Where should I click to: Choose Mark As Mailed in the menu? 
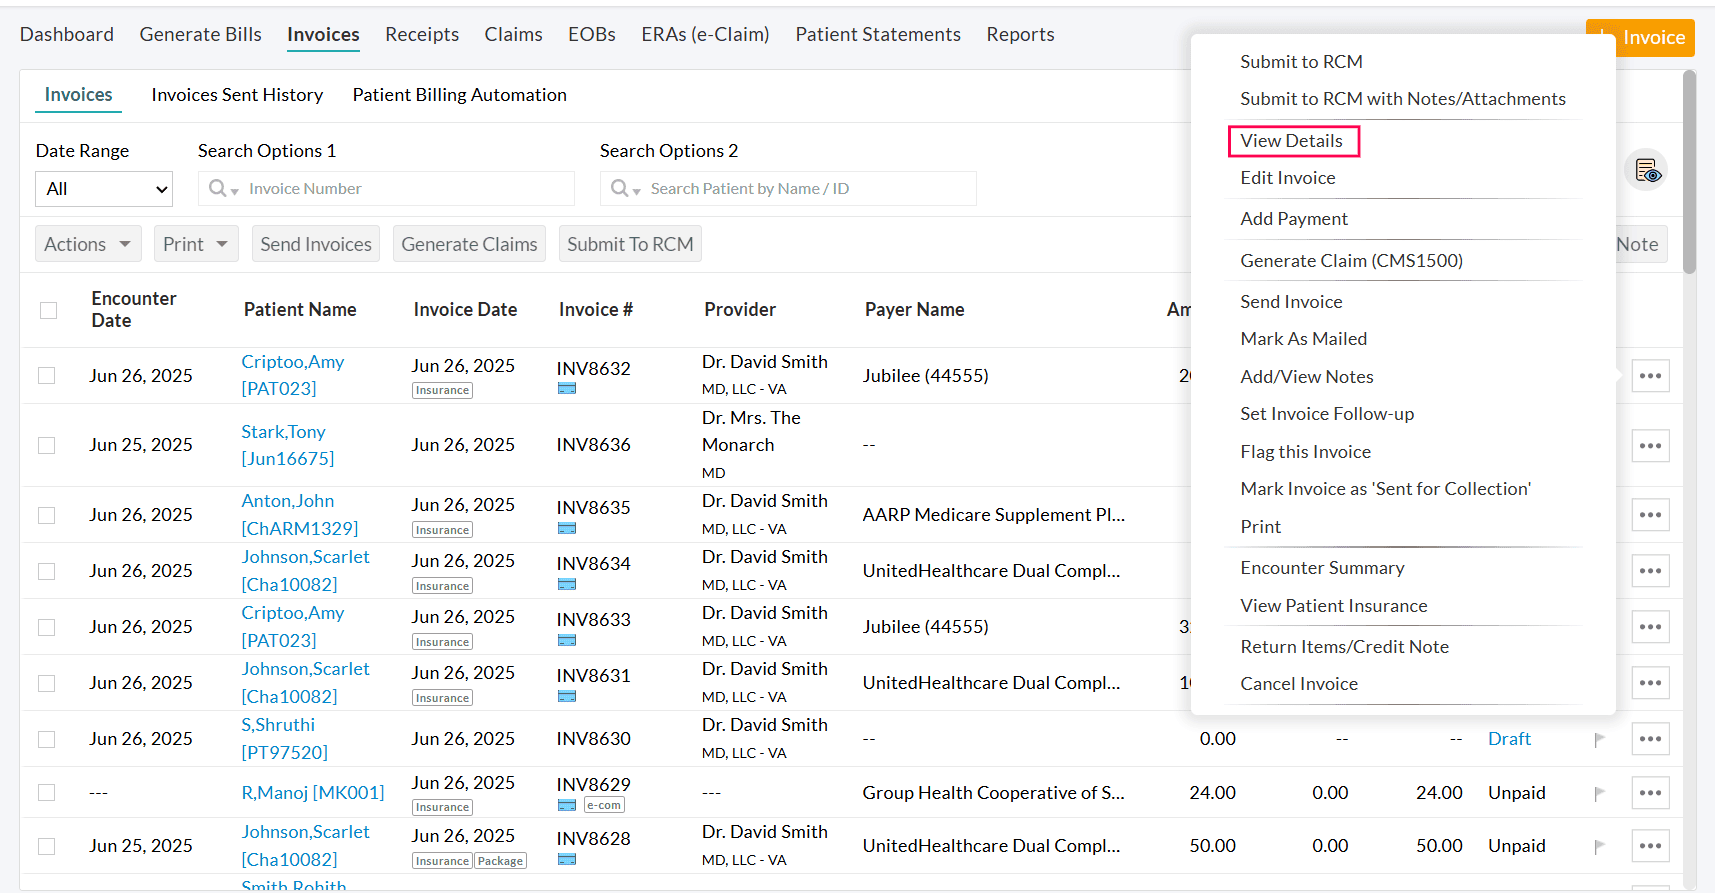pyautogui.click(x=1303, y=339)
